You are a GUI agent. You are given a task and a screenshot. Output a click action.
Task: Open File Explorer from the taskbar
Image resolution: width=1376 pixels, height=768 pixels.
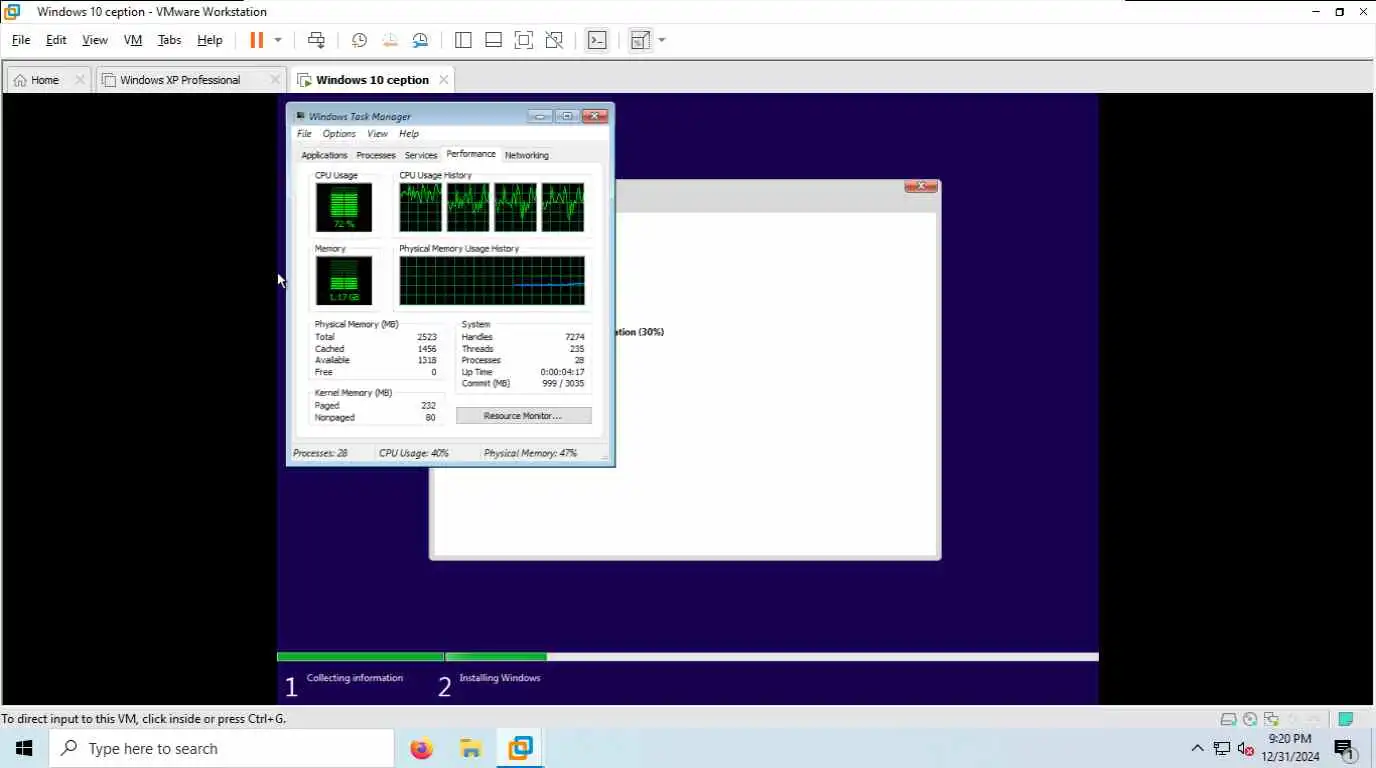(x=471, y=748)
